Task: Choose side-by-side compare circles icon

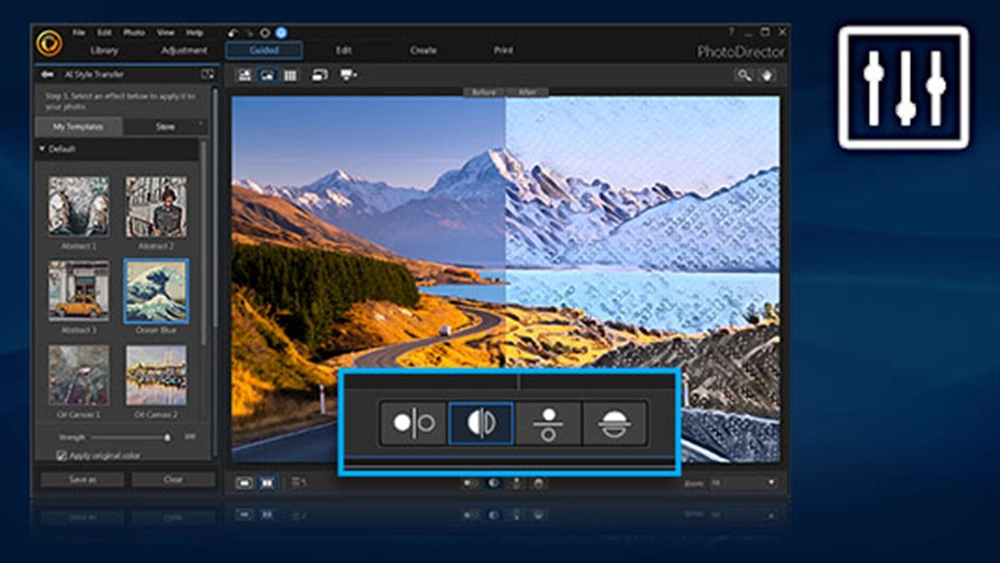Action: pos(413,423)
